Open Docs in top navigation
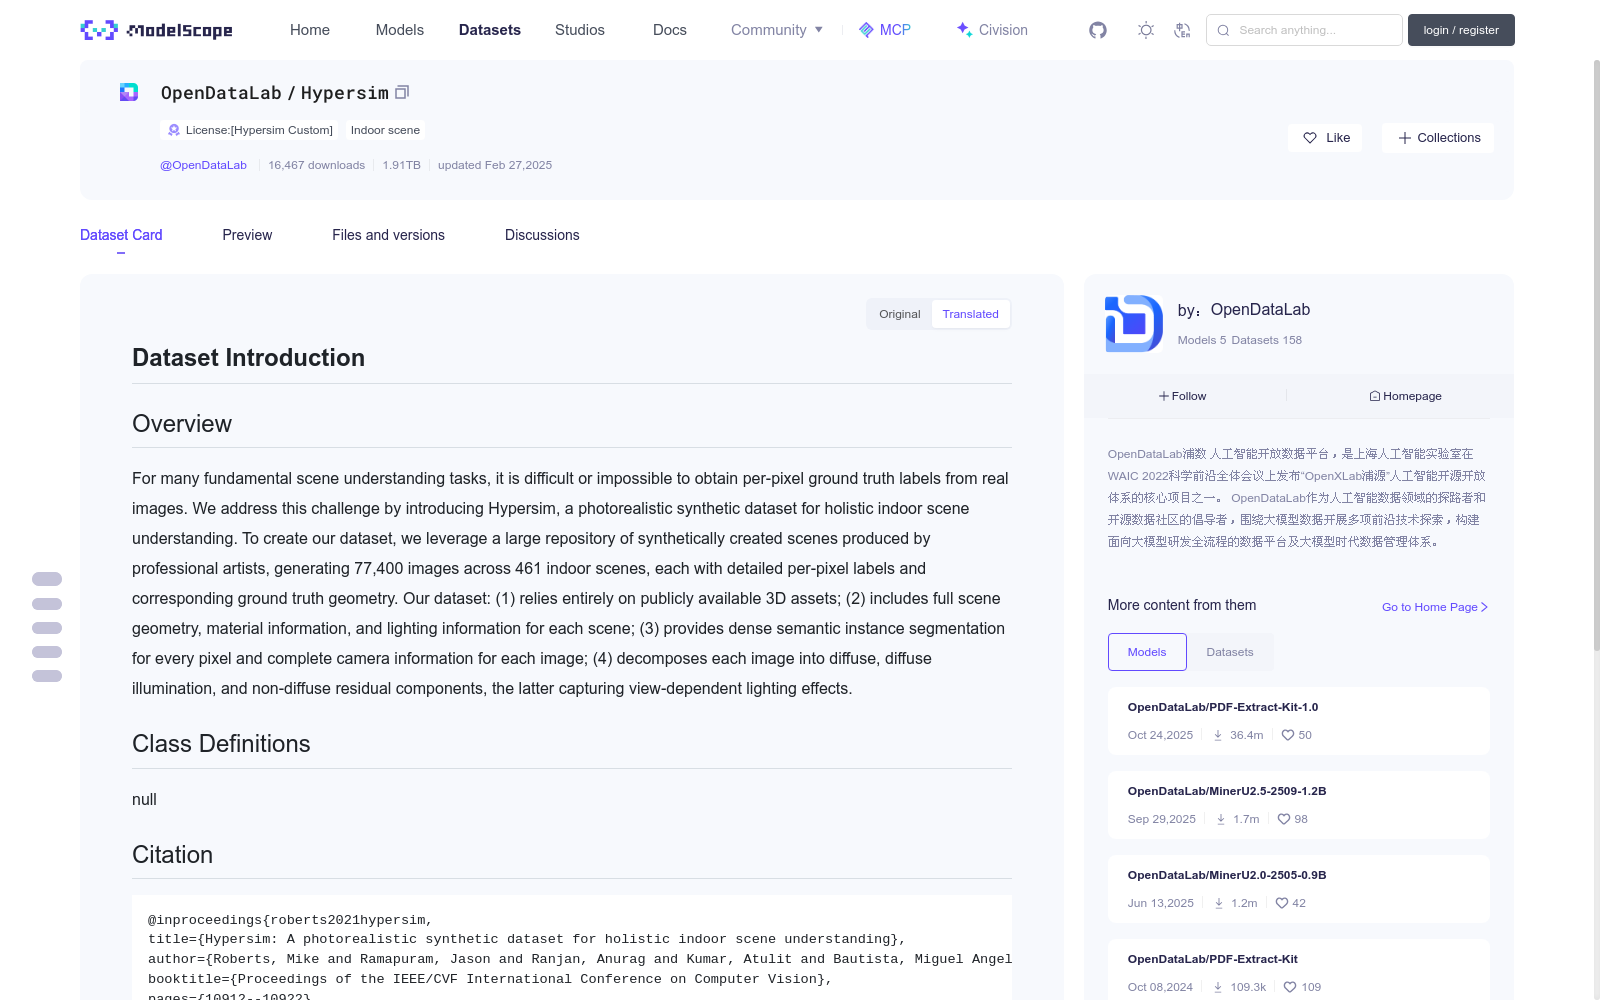Screen dimensions: 1600x1000 (670, 30)
